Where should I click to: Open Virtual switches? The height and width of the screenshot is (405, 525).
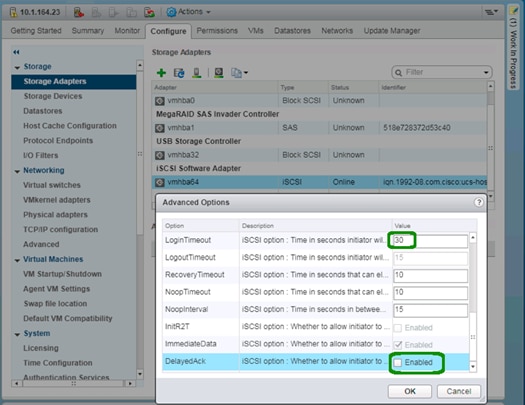point(52,185)
